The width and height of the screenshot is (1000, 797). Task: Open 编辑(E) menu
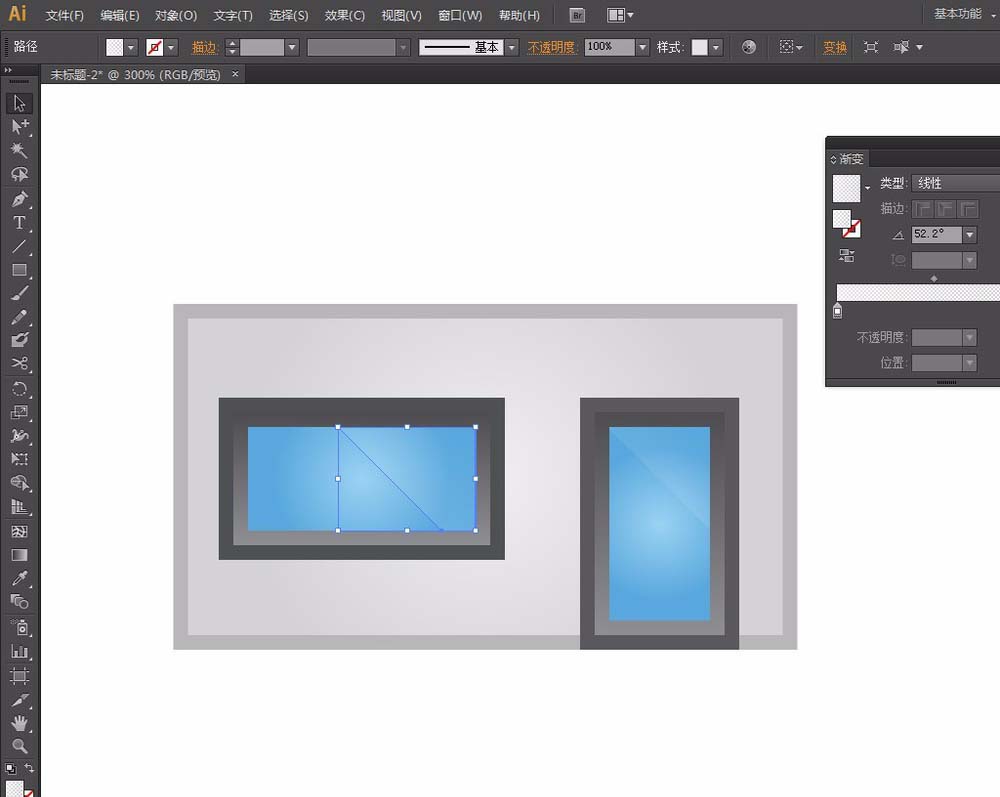[x=120, y=15]
